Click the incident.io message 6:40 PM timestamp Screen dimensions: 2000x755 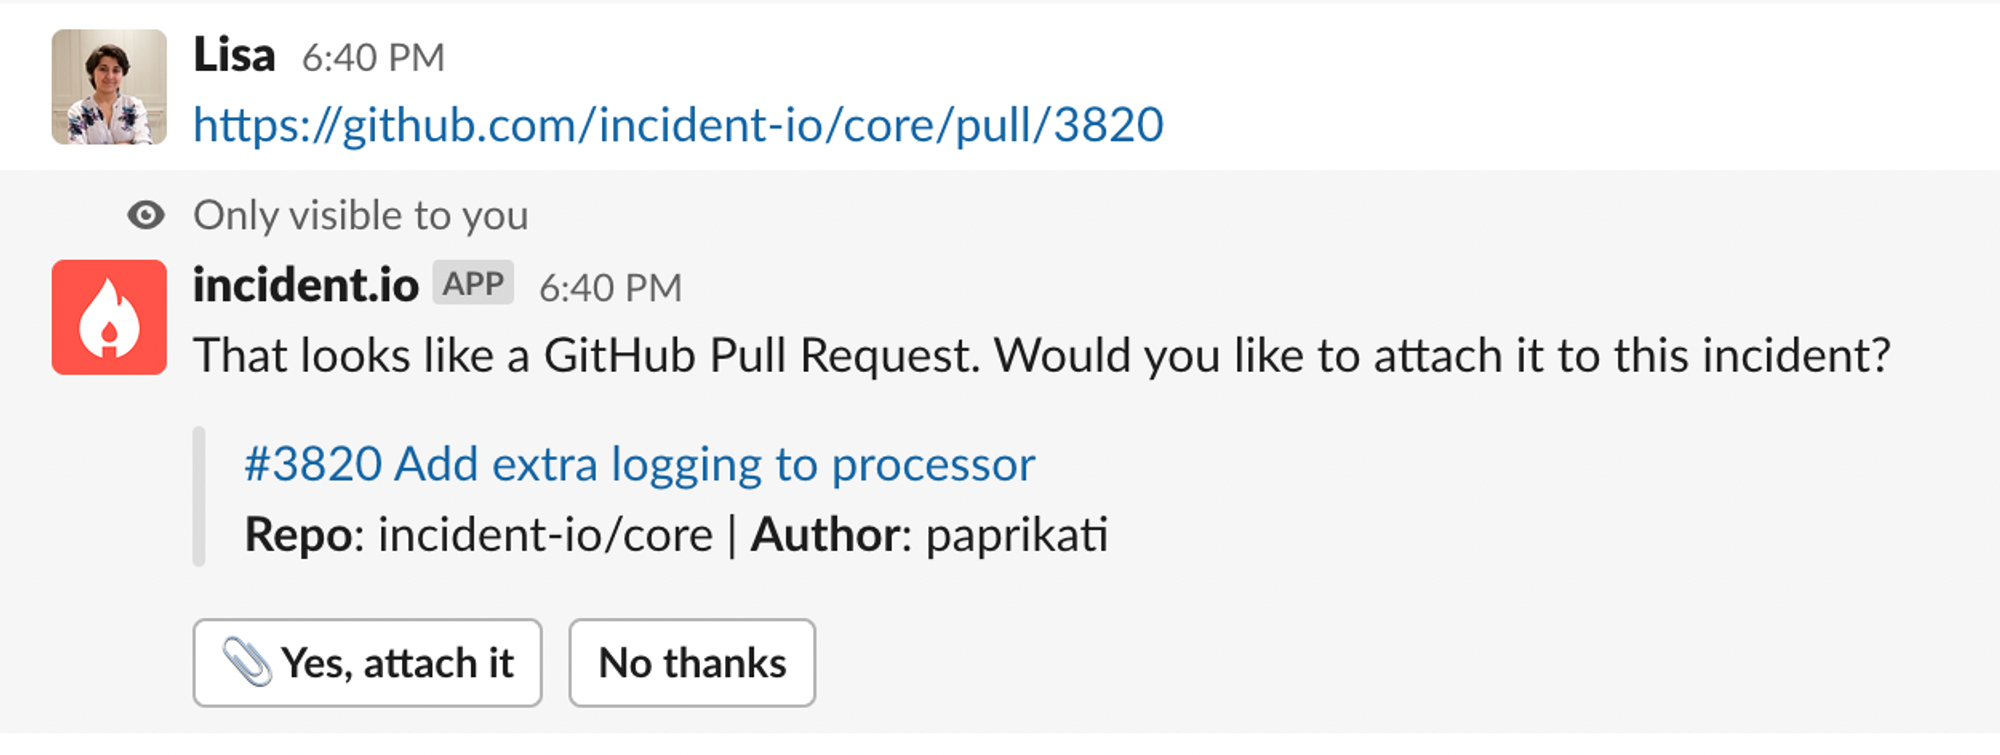[x=610, y=288]
